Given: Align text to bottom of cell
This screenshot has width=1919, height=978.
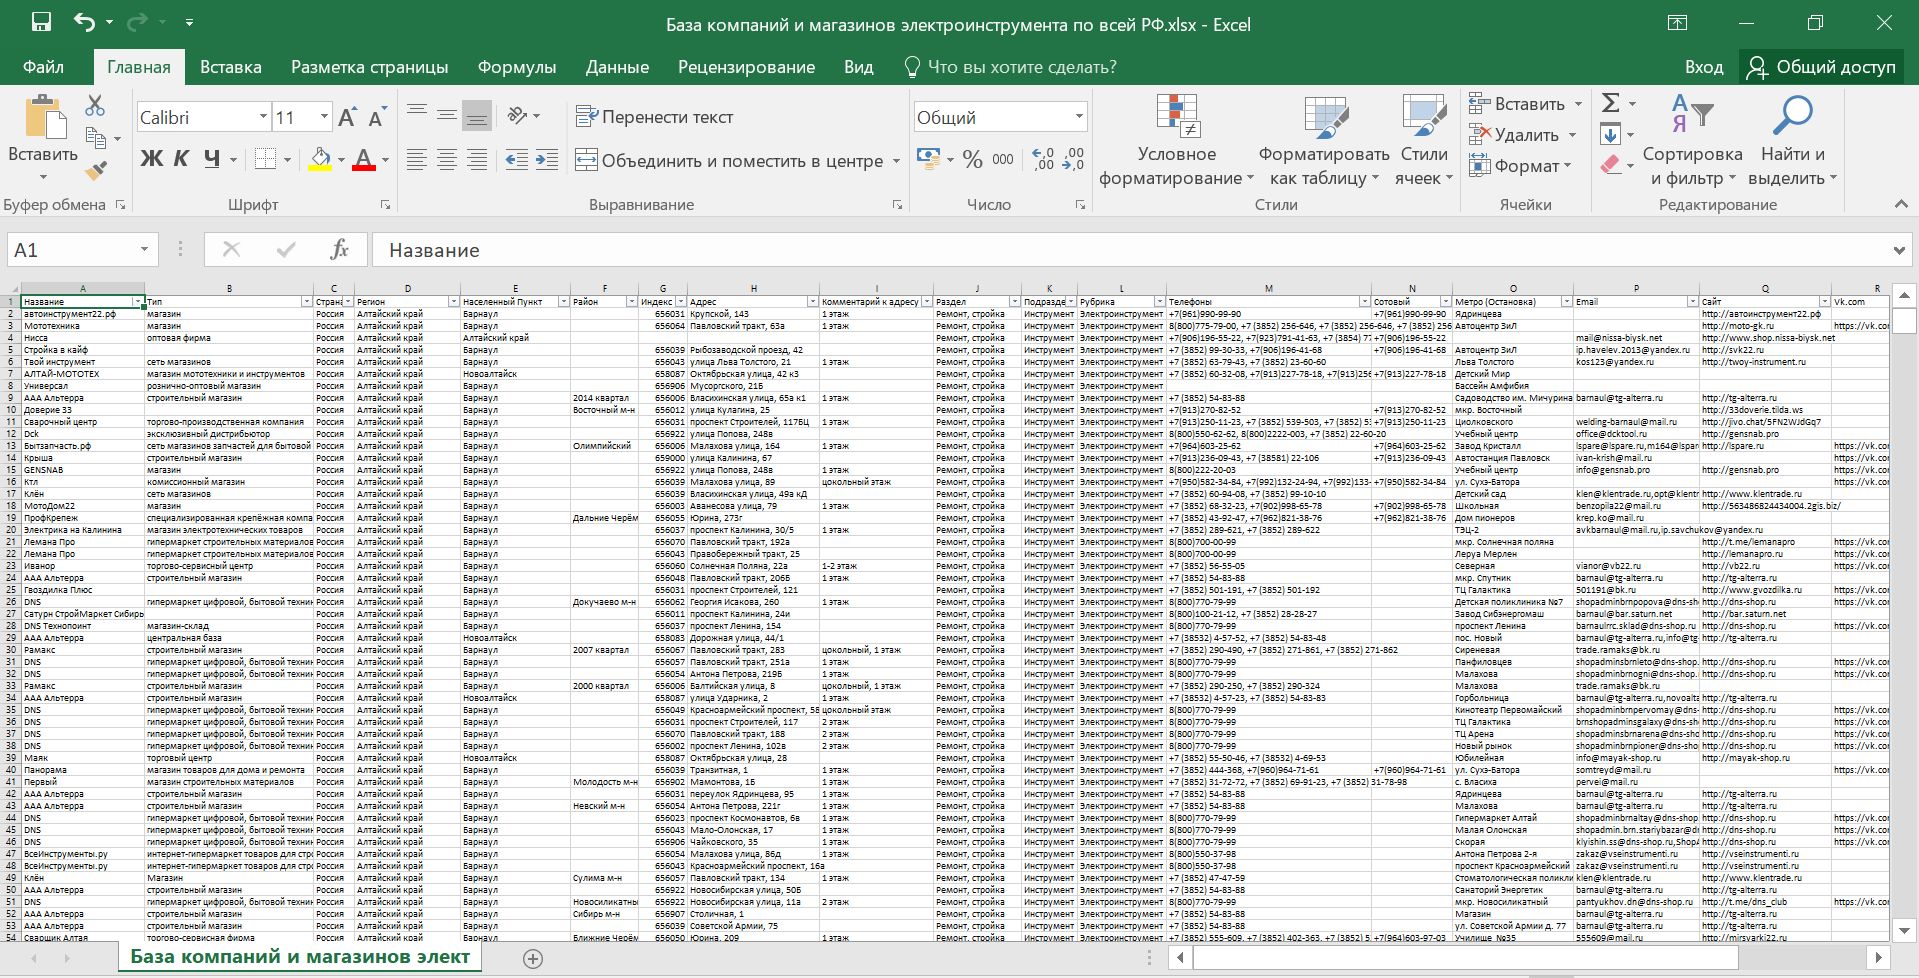Looking at the screenshot, I should [x=477, y=116].
